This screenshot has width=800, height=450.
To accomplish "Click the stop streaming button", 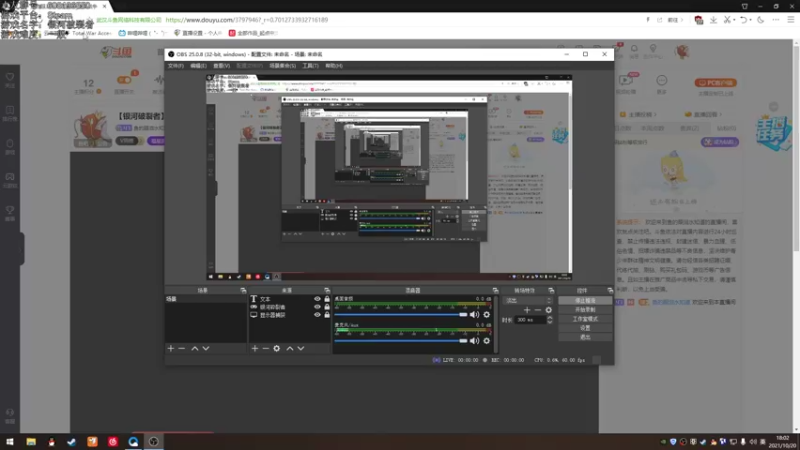I will pos(585,301).
